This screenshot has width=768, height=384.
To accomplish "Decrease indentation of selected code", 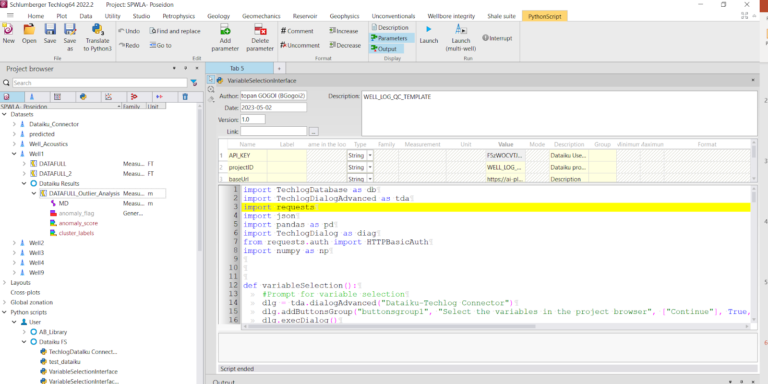I will (345, 45).
